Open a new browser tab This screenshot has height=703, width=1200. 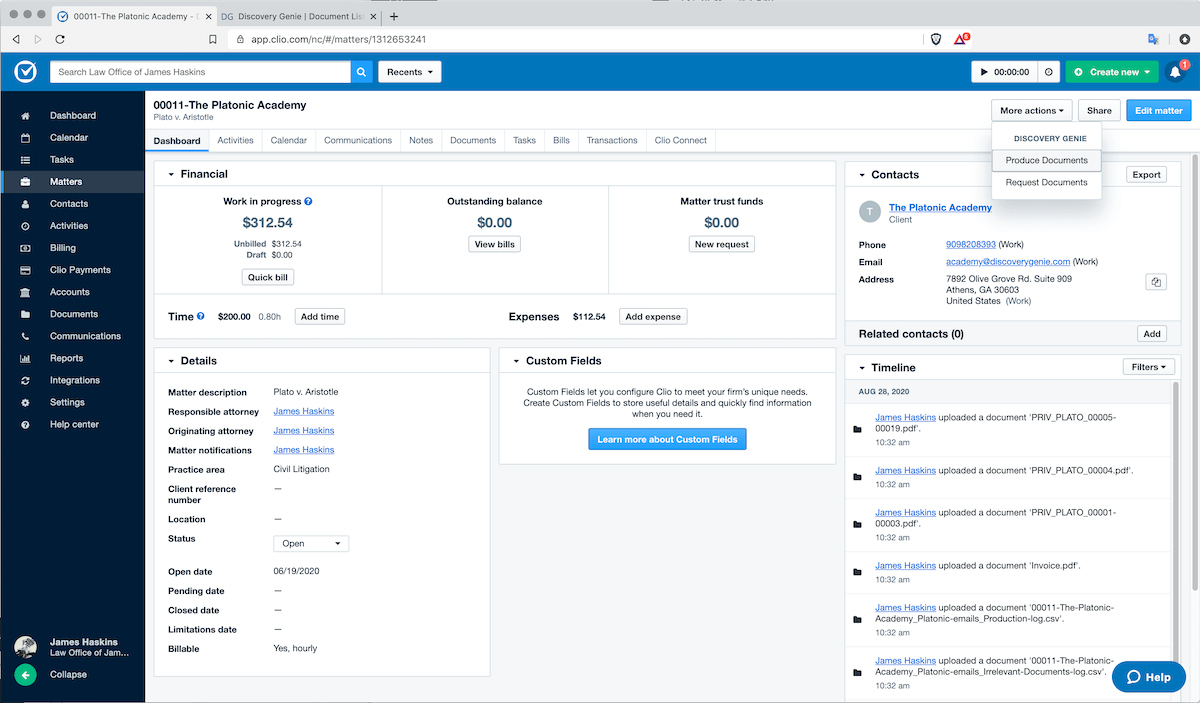point(394,16)
